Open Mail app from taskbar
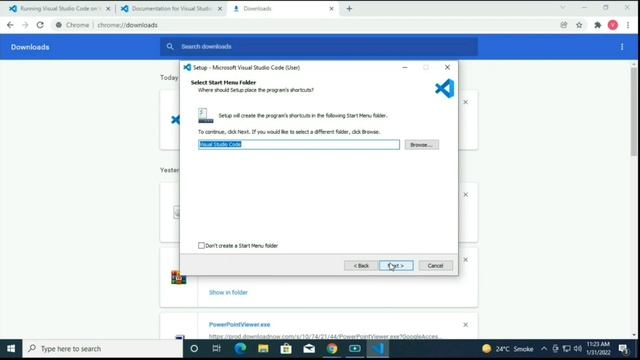Image resolution: width=640 pixels, height=360 pixels. click(309, 349)
